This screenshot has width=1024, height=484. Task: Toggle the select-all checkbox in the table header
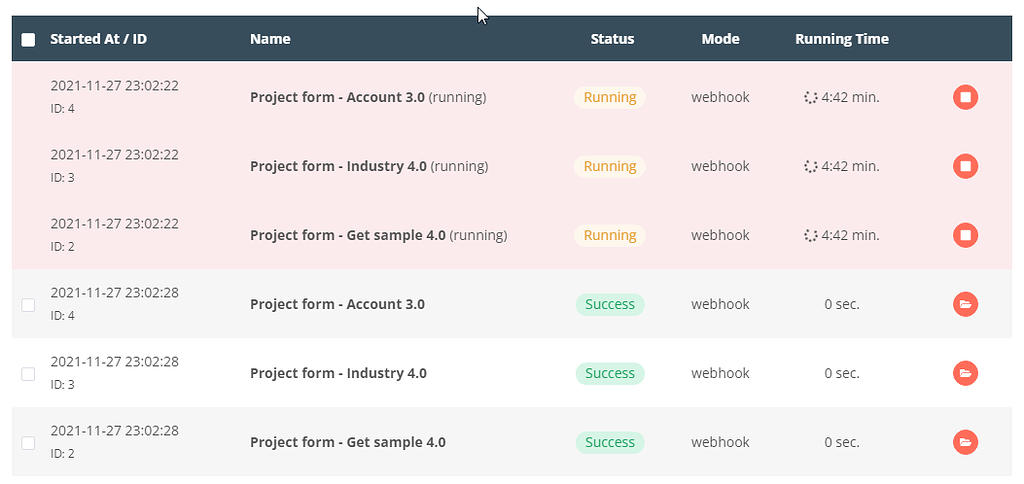pyautogui.click(x=28, y=40)
